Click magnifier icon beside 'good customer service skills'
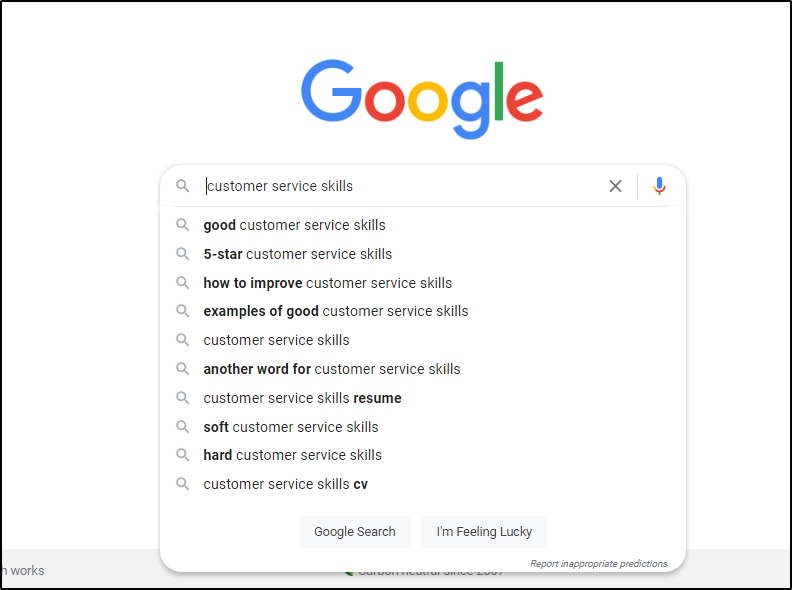The width and height of the screenshot is (792, 590). point(182,225)
